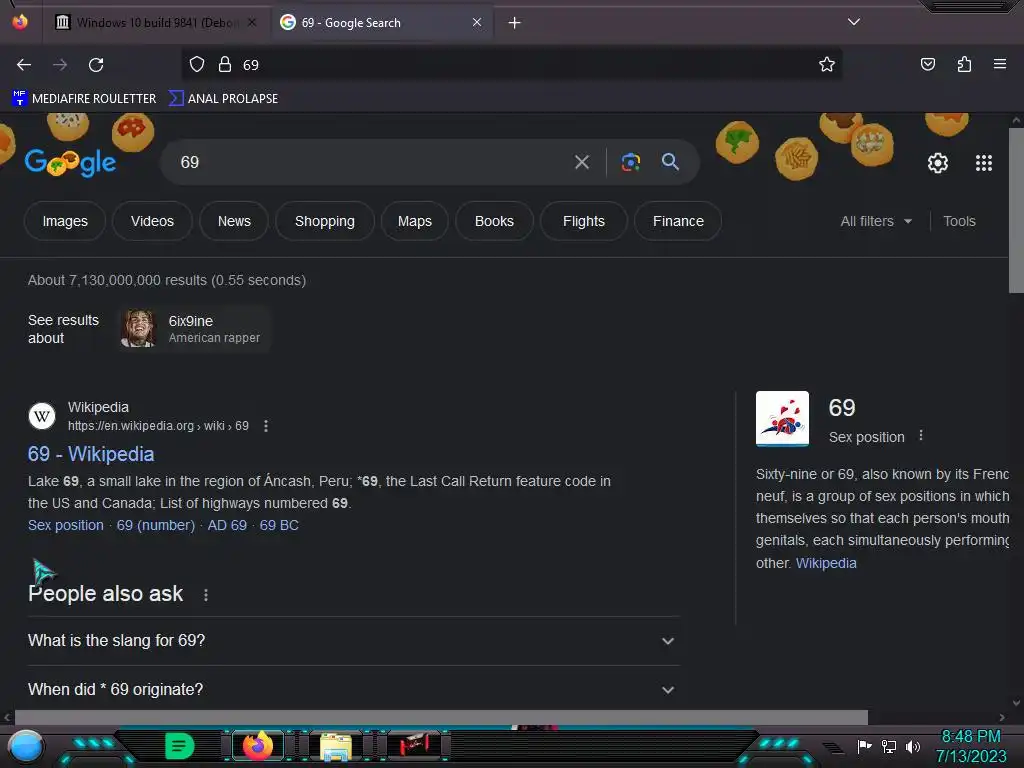This screenshot has height=768, width=1024.
Task: Open MEDIAFIRE ROULETTER bookmark
Action: point(84,99)
